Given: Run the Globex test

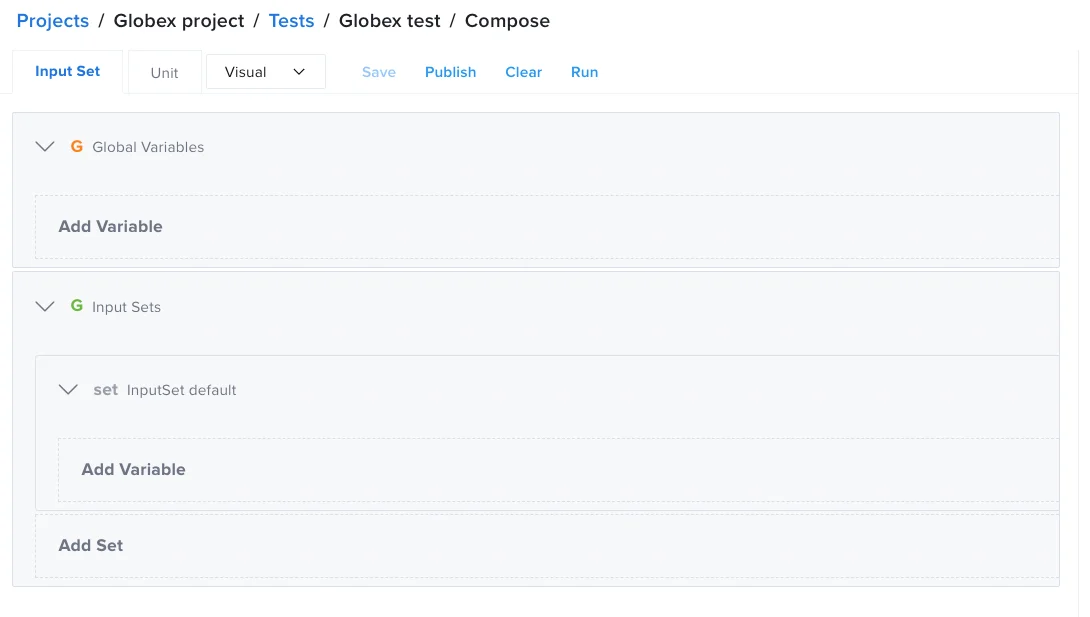Looking at the screenshot, I should [585, 71].
